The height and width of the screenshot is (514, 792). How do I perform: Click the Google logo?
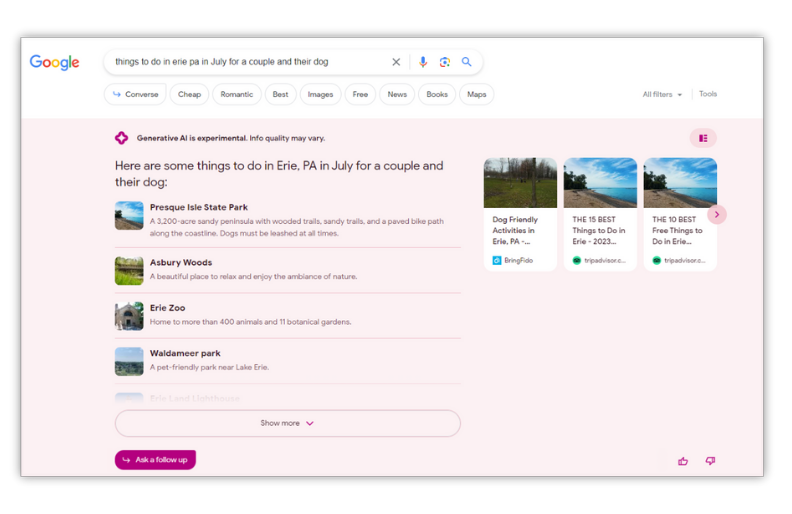point(54,62)
